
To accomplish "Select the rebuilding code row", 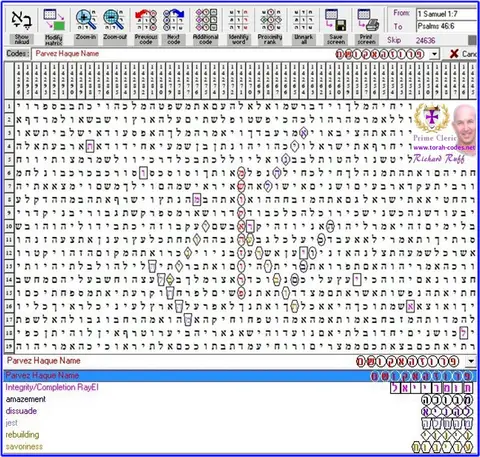I will coord(240,435).
